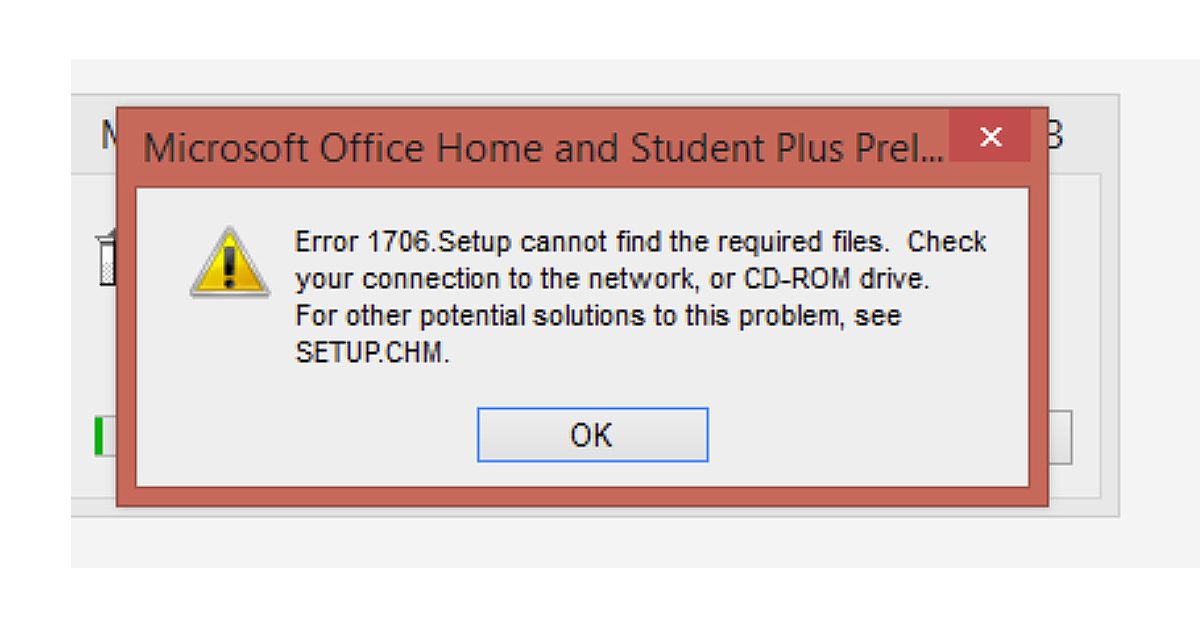Click the red bottom border of the dialog
Image resolution: width=1200 pixels, height=627 pixels.
pyautogui.click(x=582, y=496)
